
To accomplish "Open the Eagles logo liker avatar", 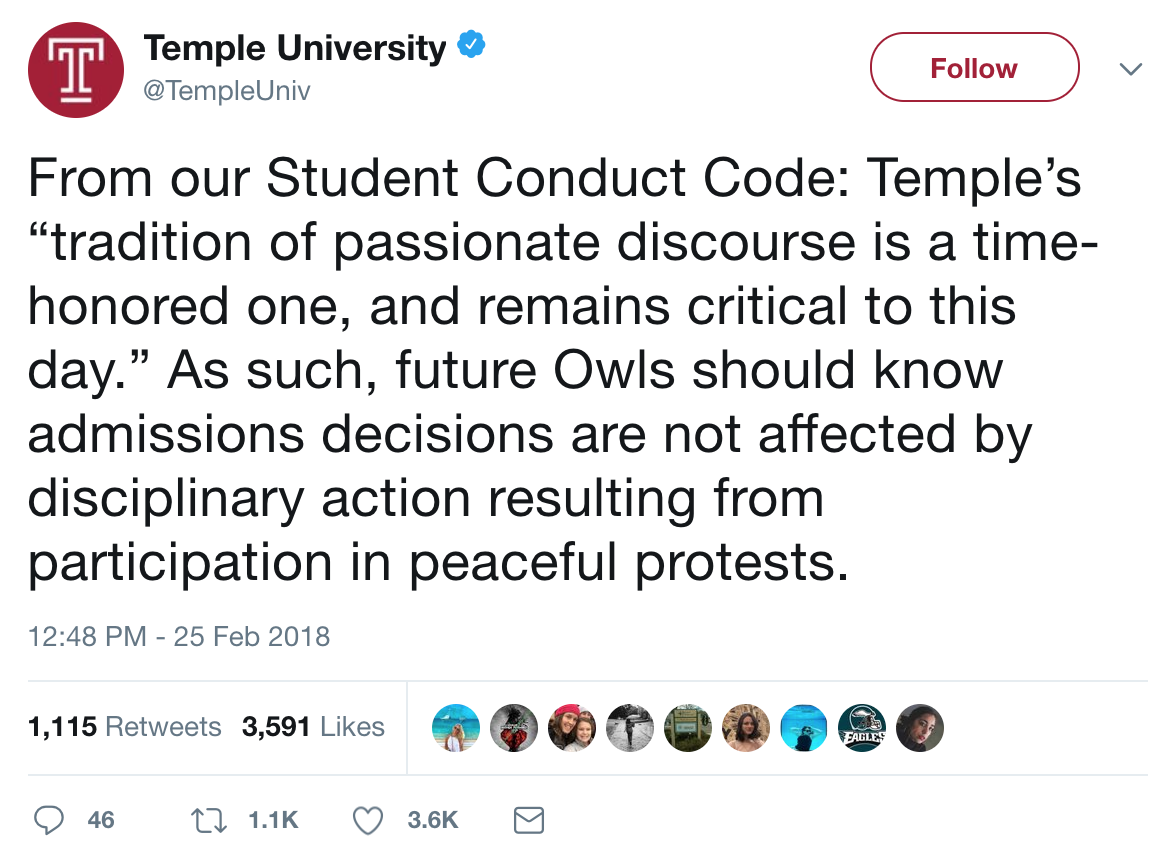I will click(861, 728).
